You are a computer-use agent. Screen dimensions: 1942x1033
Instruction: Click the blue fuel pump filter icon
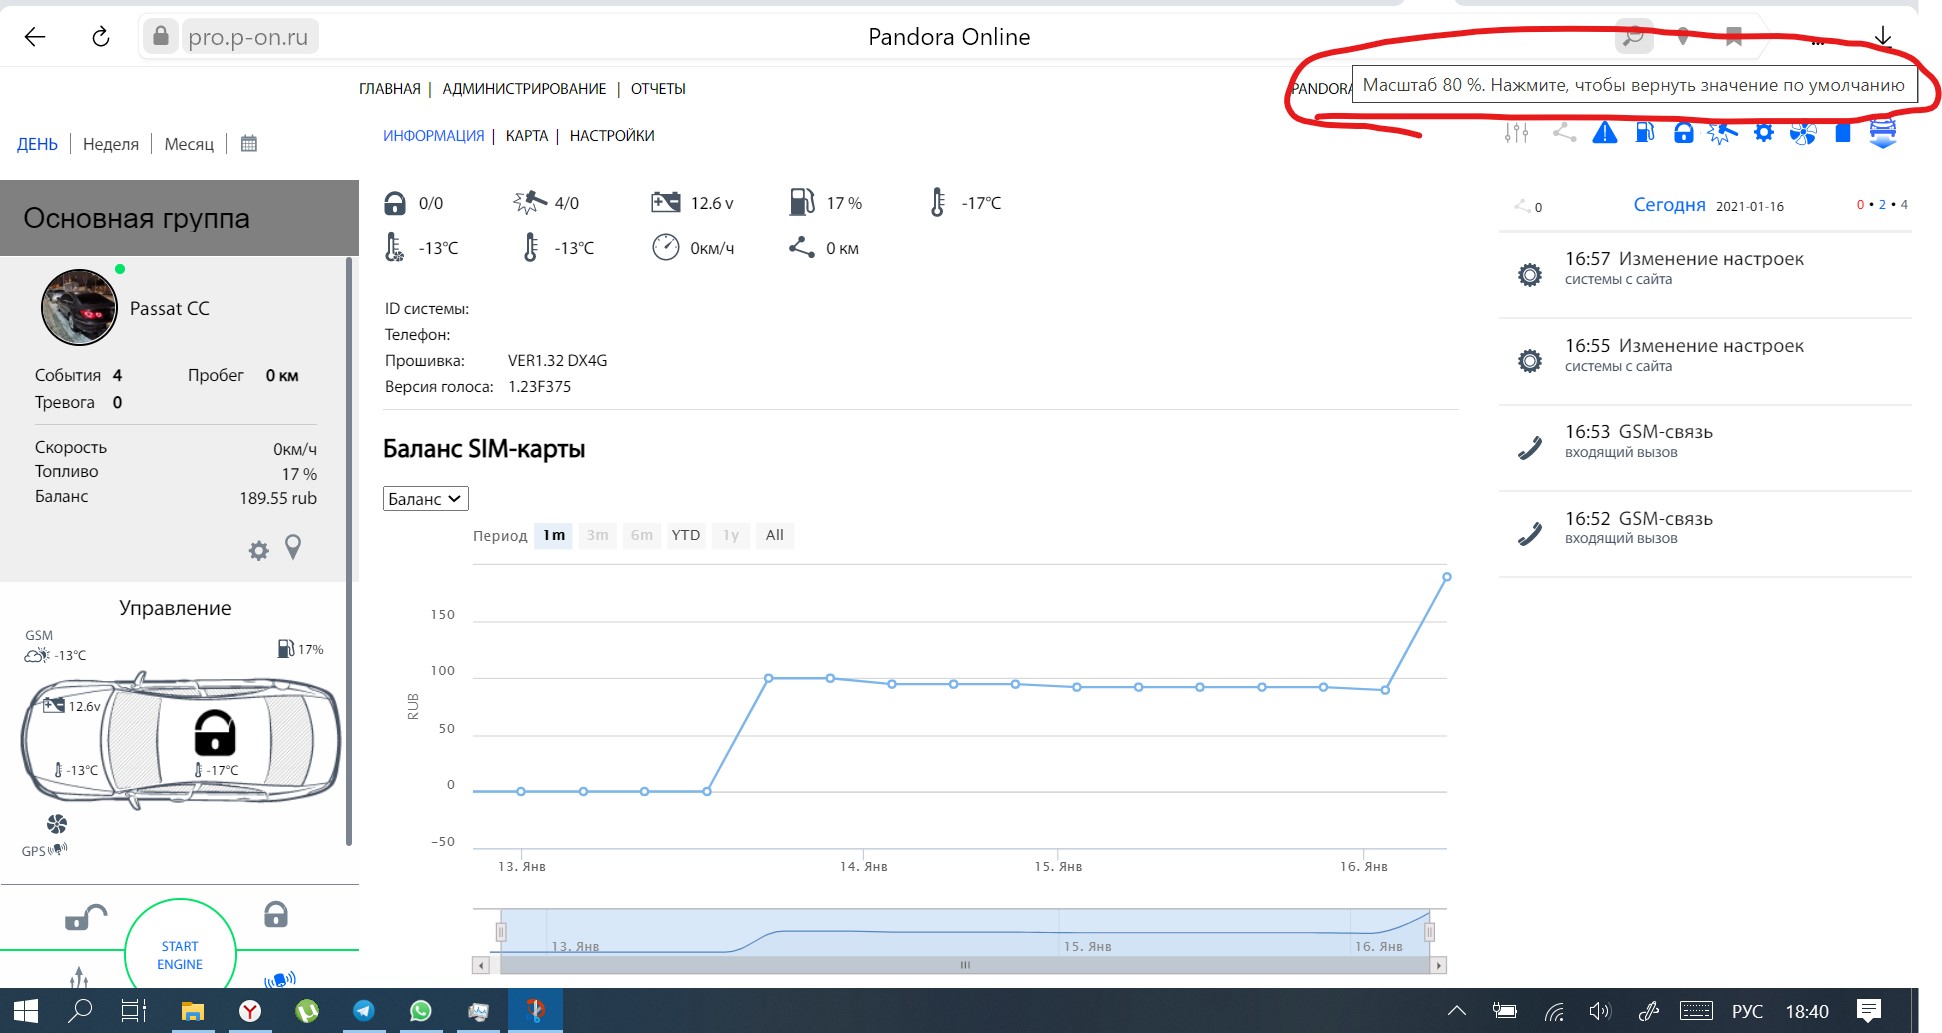[1645, 133]
